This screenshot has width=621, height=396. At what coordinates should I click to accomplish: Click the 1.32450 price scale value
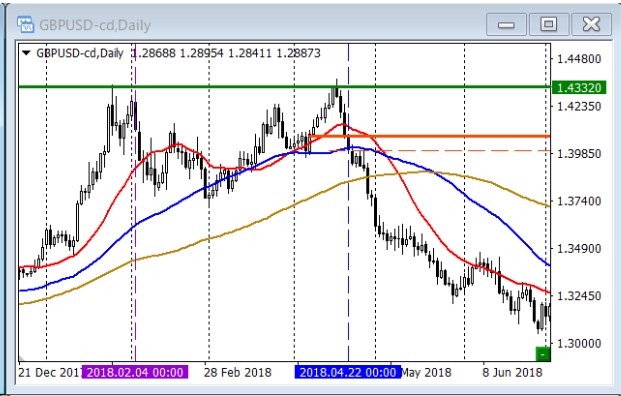click(579, 296)
